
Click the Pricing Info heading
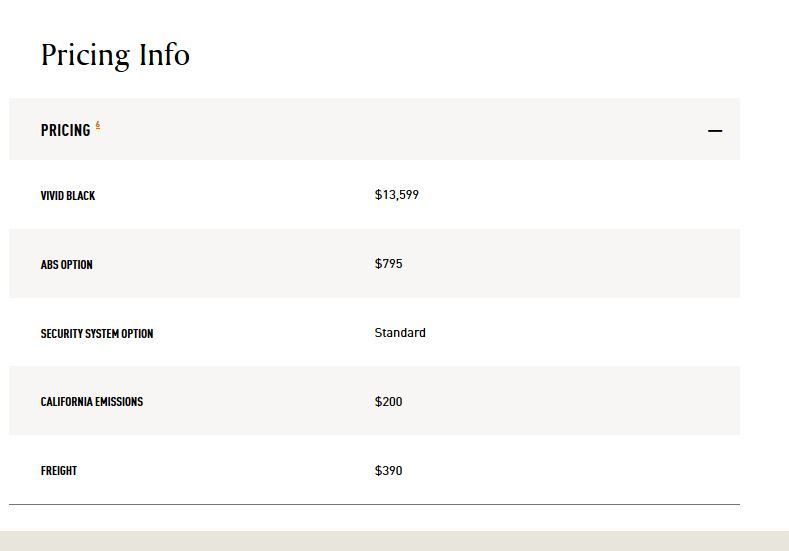coord(115,55)
